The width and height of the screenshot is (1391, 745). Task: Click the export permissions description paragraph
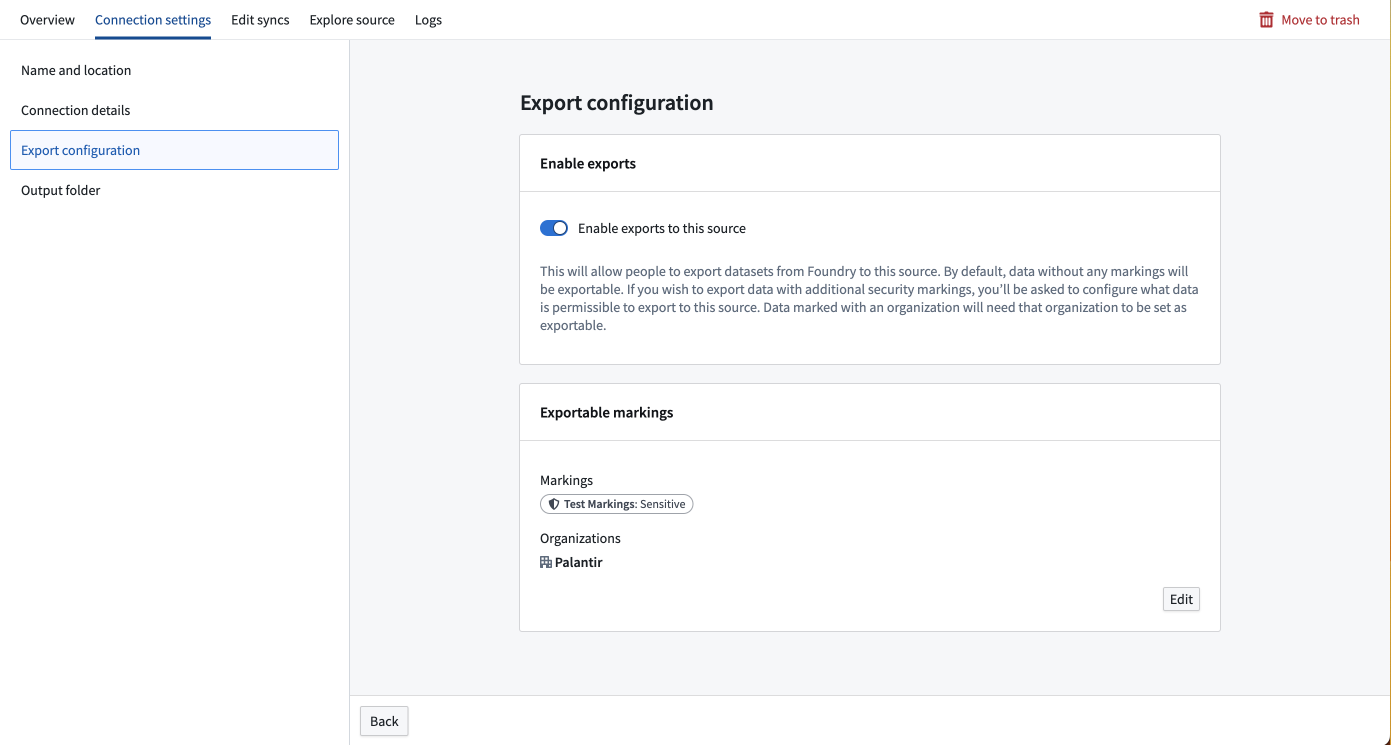click(869, 298)
